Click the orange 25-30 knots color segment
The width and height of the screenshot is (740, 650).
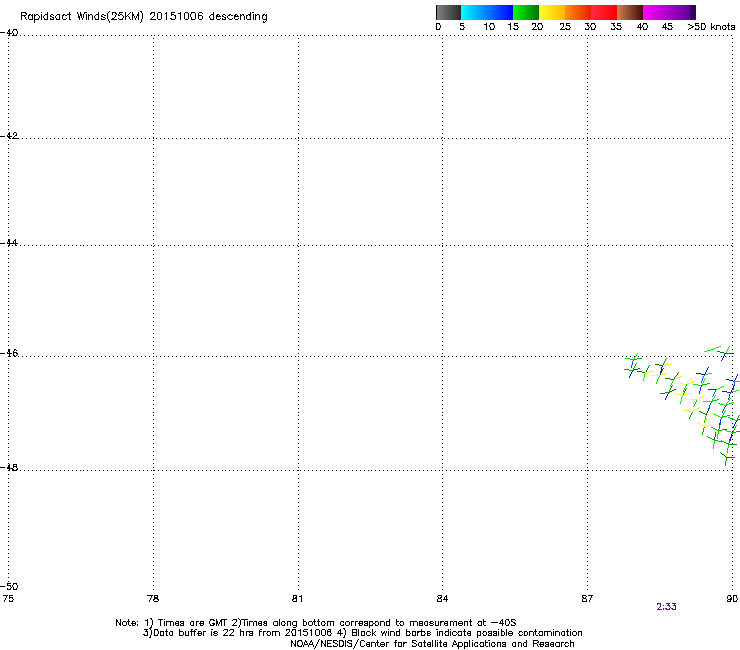pyautogui.click(x=578, y=12)
